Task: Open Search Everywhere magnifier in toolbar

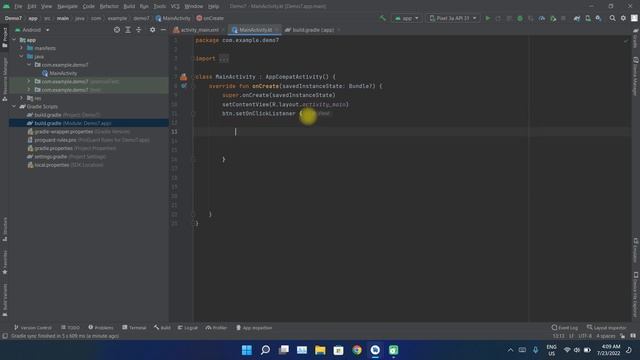Action: pos(612,18)
